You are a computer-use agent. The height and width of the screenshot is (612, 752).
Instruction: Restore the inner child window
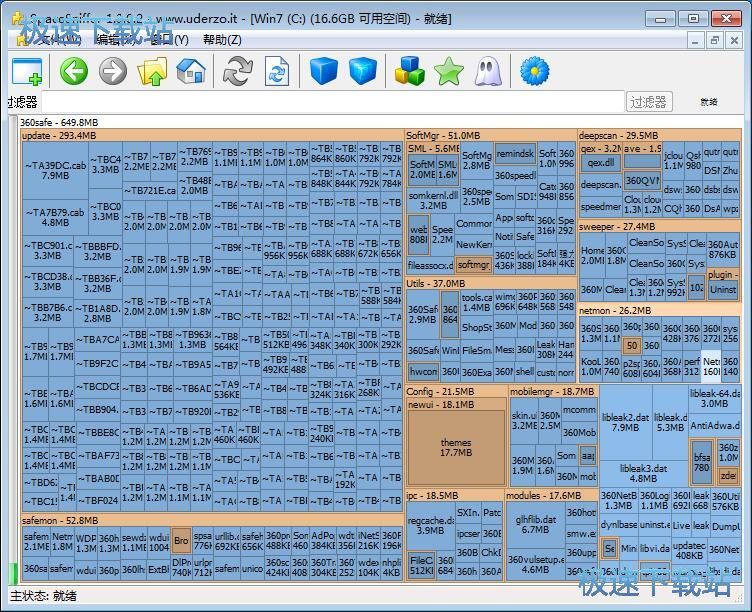715,41
